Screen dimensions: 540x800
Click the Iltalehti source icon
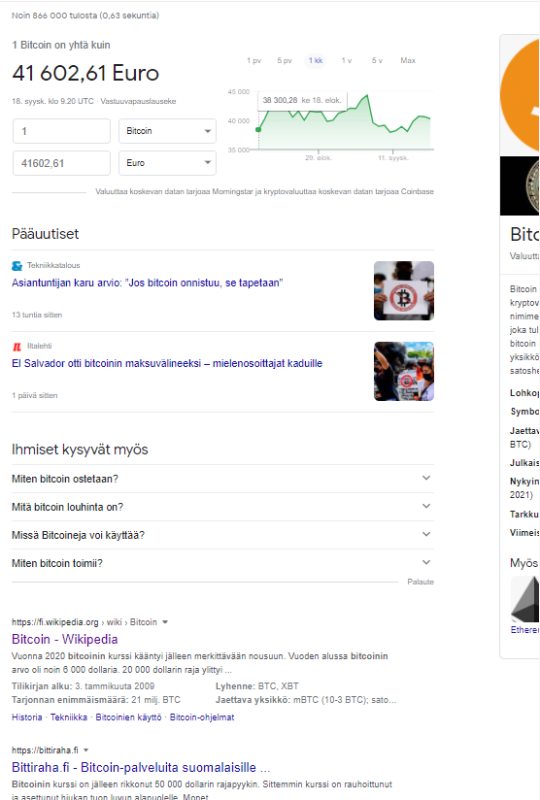pyautogui.click(x=17, y=346)
